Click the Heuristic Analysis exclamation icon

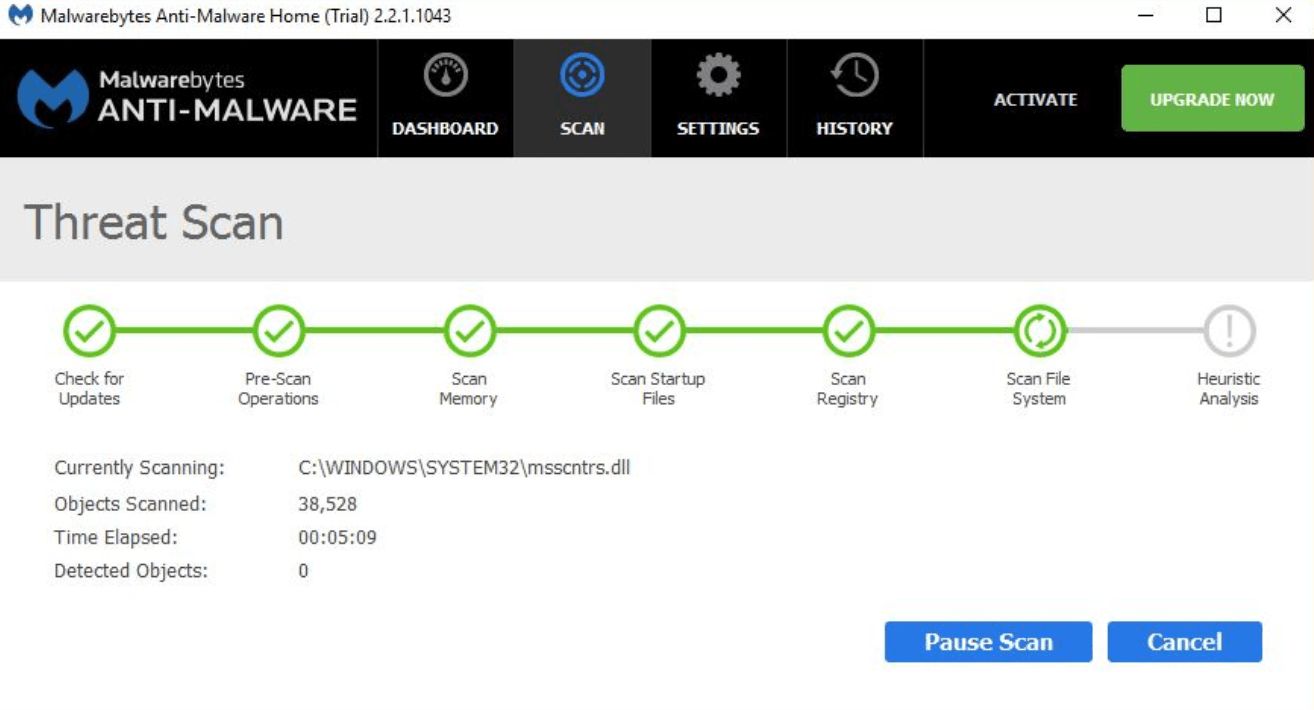(1229, 331)
